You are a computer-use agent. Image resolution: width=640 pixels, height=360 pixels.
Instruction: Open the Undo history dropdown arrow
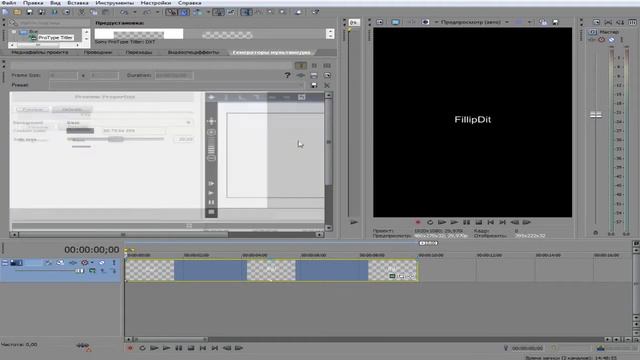click(x=135, y=12)
